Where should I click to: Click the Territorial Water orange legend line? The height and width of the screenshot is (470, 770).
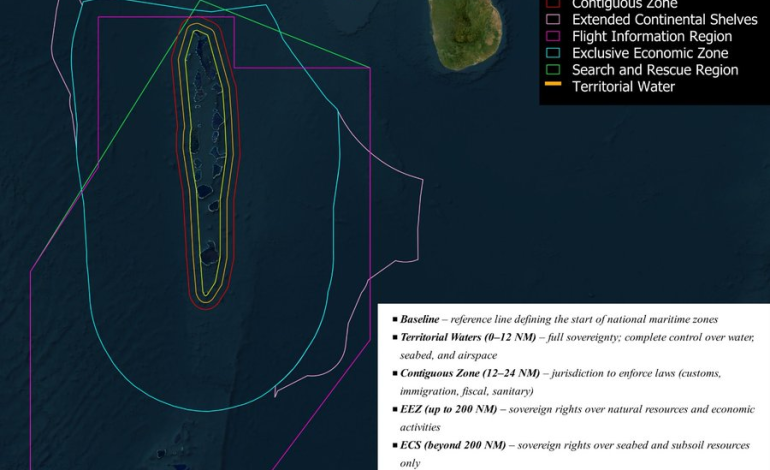[553, 84]
